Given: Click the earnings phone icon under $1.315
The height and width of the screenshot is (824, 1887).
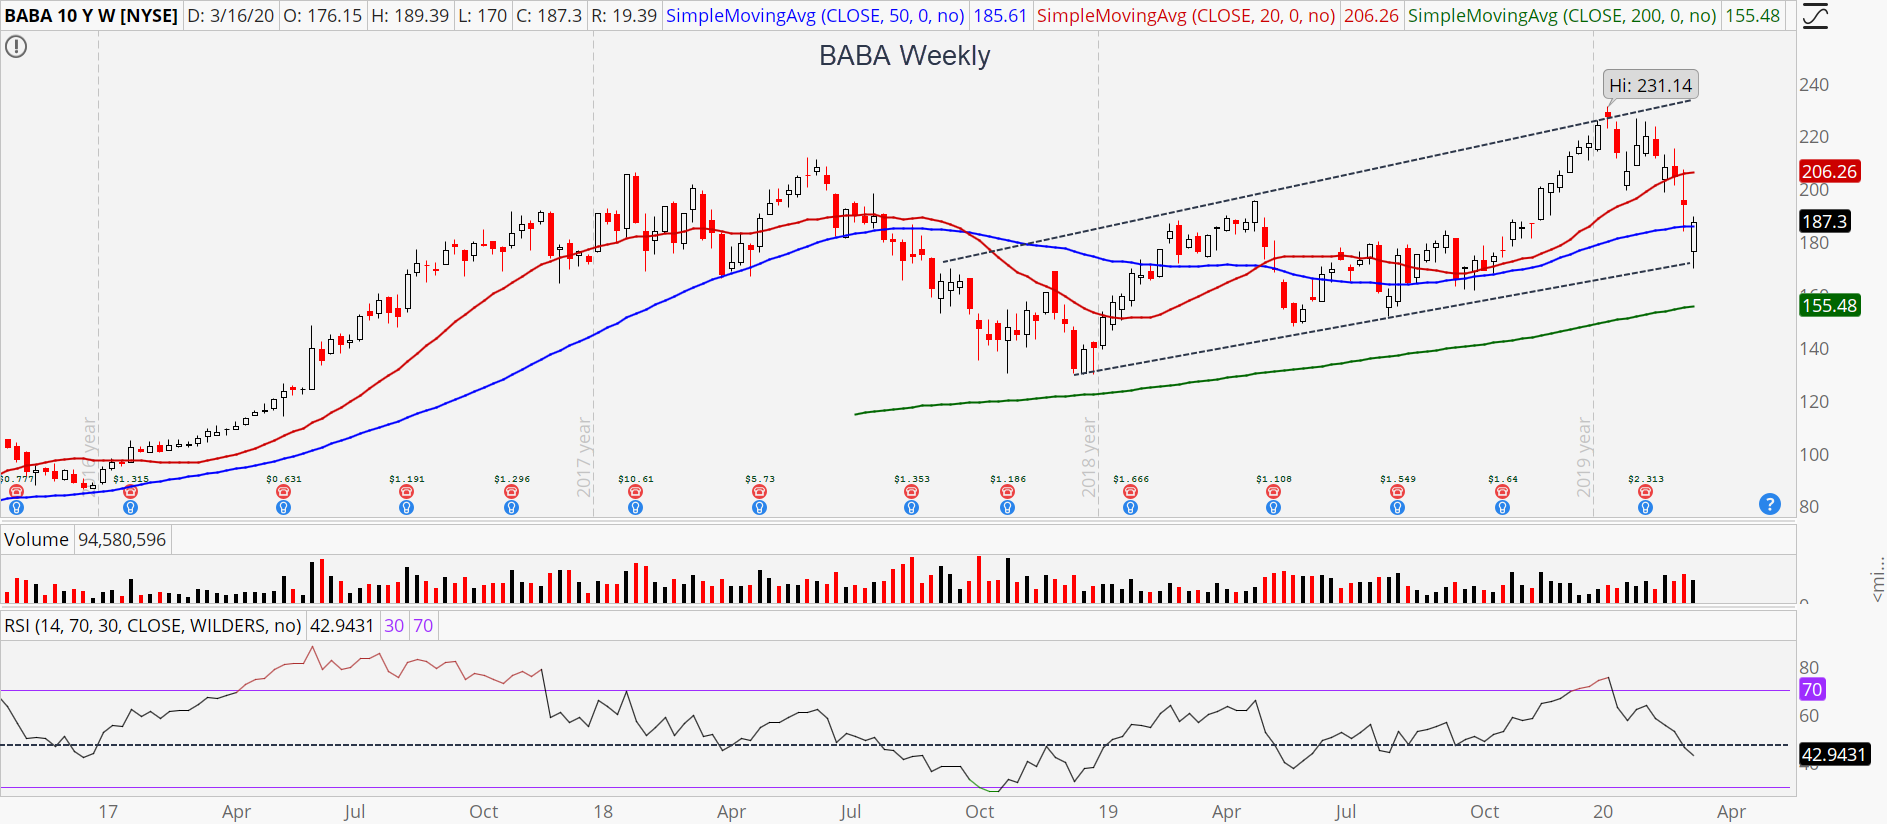Looking at the screenshot, I should 130,492.
